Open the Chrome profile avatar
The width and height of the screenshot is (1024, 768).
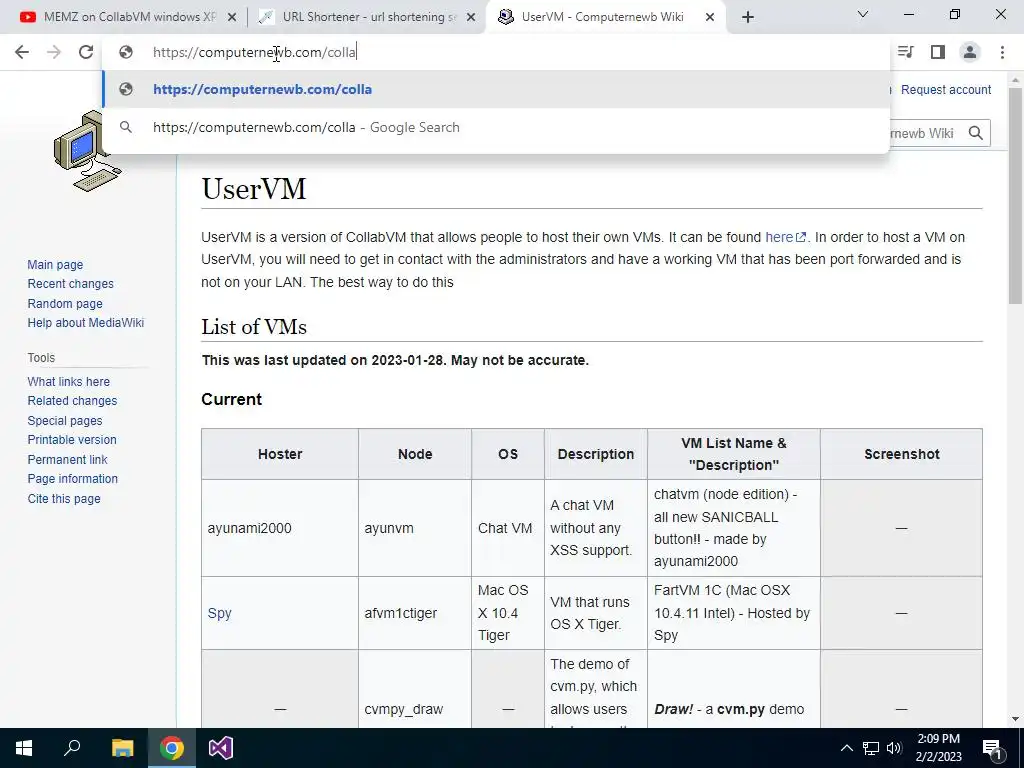click(970, 52)
